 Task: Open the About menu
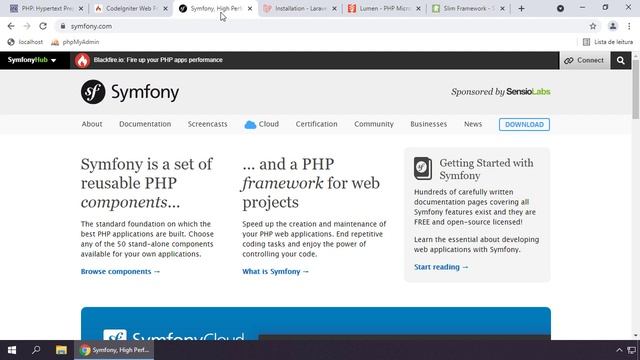(x=92, y=124)
